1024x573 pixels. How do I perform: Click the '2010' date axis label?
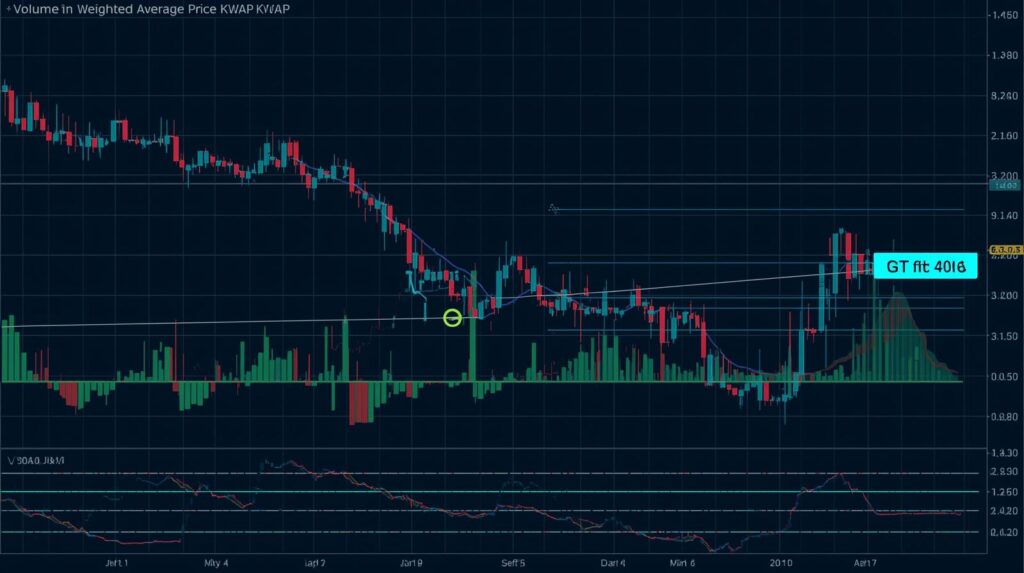(x=781, y=563)
